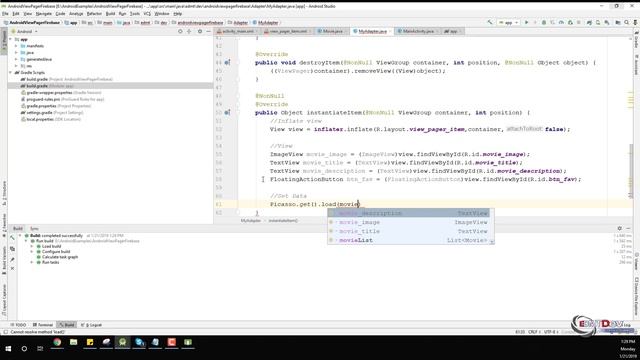
Task: Click the Debug app bug icon
Action: pos(544,22)
